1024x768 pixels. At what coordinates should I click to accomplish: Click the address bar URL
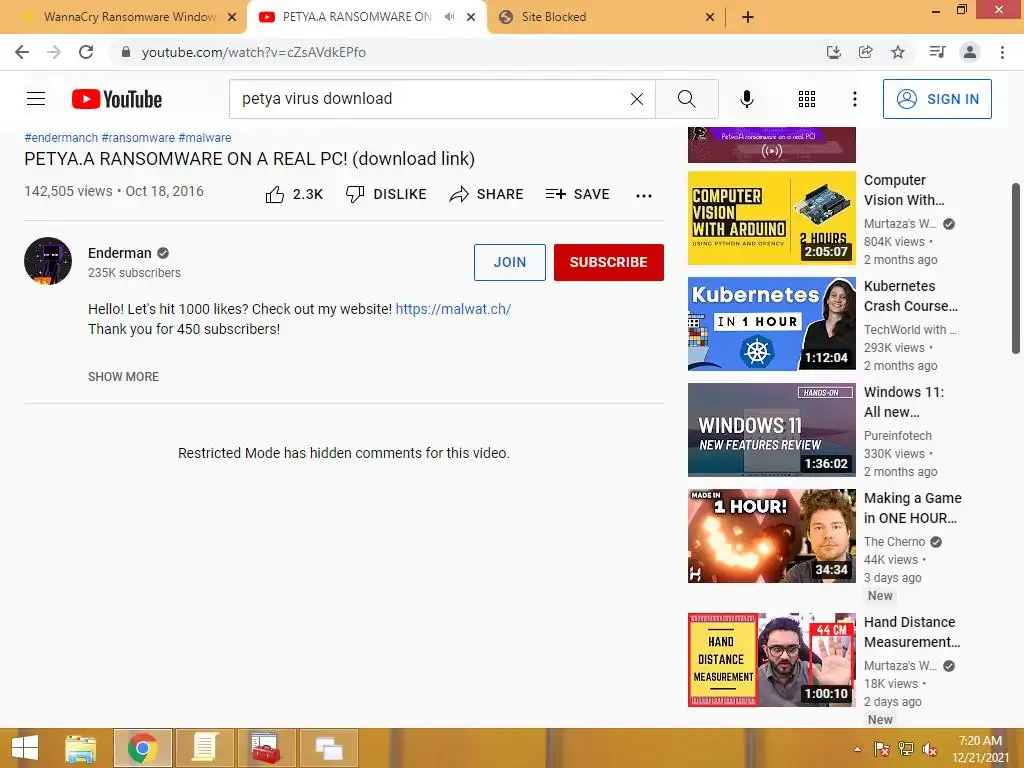point(254,52)
